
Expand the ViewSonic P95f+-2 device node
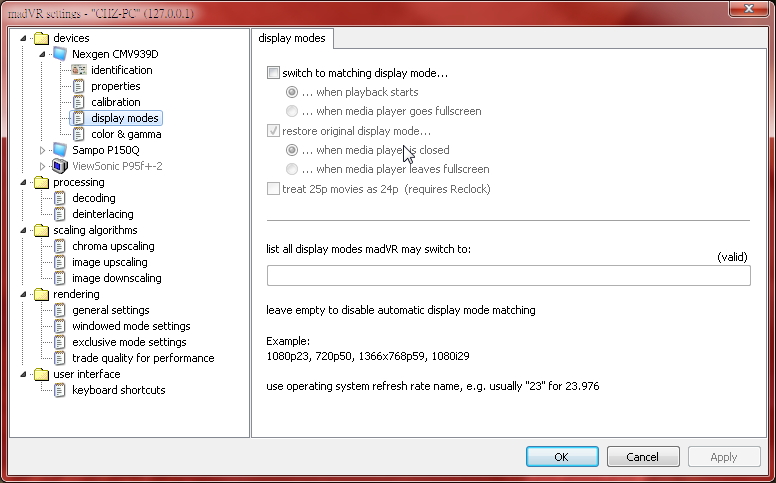43,166
